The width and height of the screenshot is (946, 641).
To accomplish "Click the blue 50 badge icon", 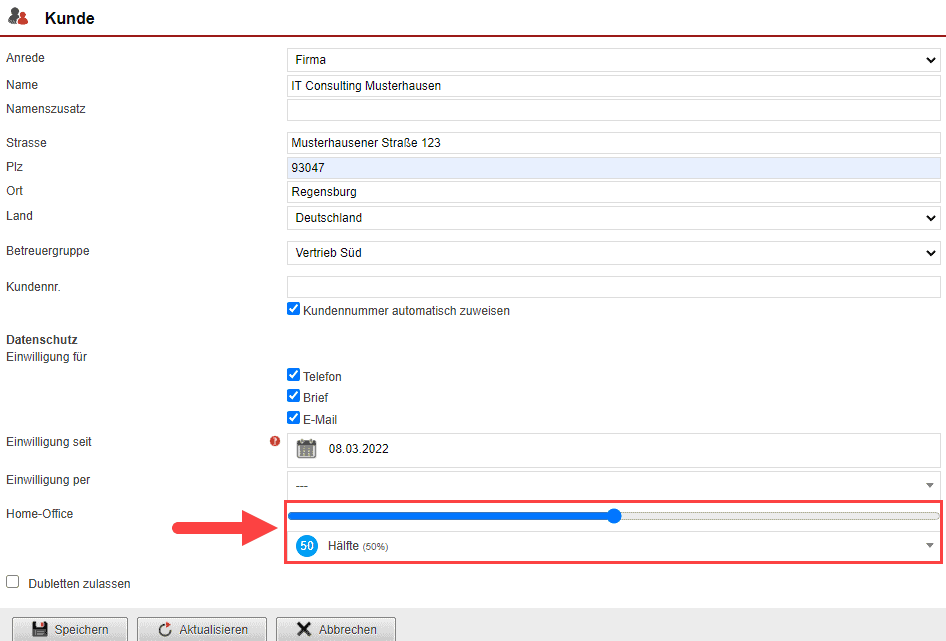I will tap(307, 546).
